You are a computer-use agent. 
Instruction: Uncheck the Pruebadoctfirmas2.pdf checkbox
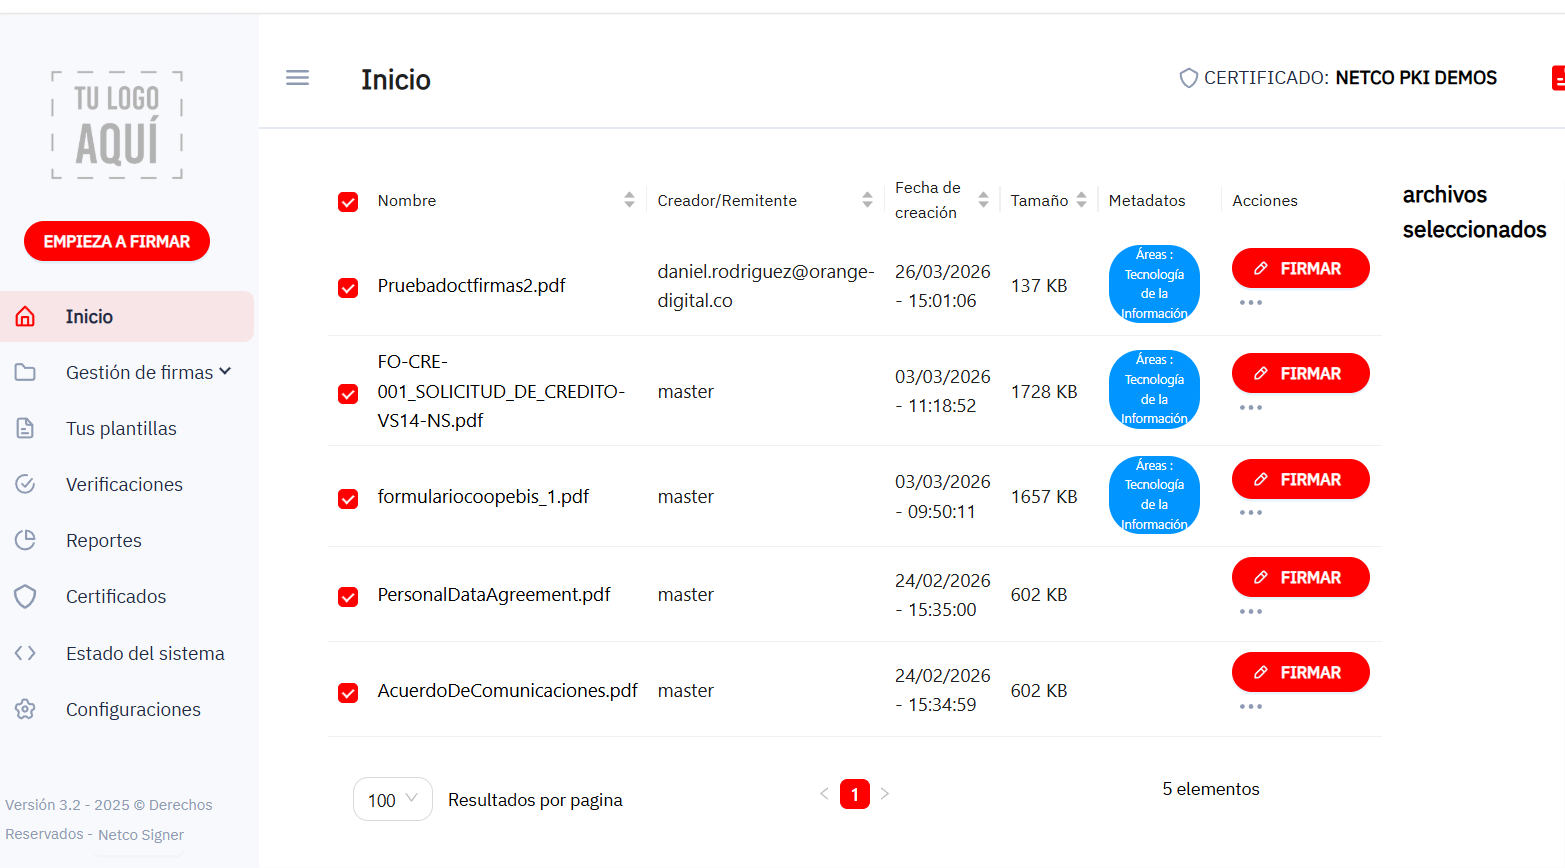click(x=348, y=288)
